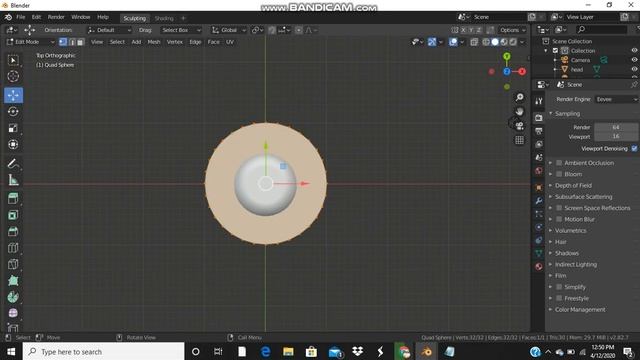The width and height of the screenshot is (640, 360).
Task: Select the Inset Faces tool
Action: tap(13, 215)
